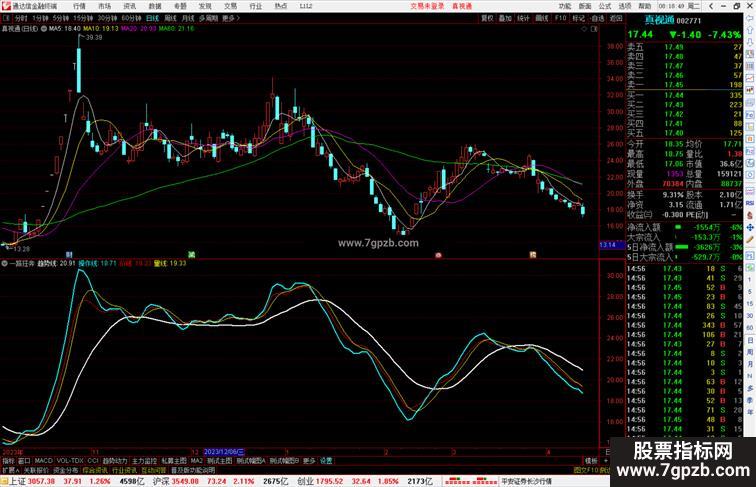
Task: Click the window icon atop main chart
Action: tap(594, 29)
